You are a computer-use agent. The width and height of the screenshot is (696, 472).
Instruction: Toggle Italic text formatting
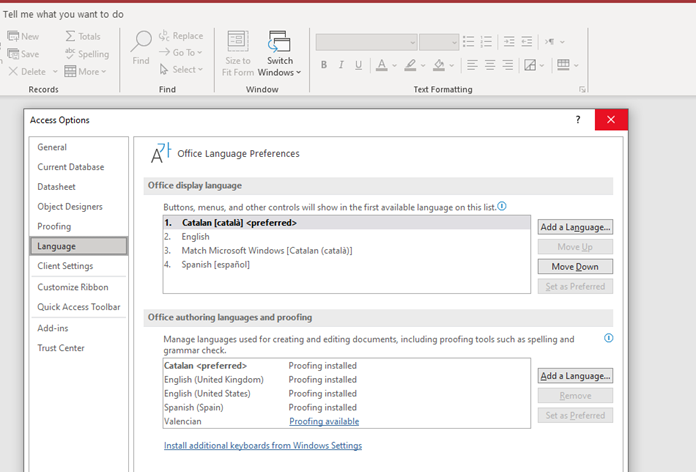pyautogui.click(x=341, y=65)
